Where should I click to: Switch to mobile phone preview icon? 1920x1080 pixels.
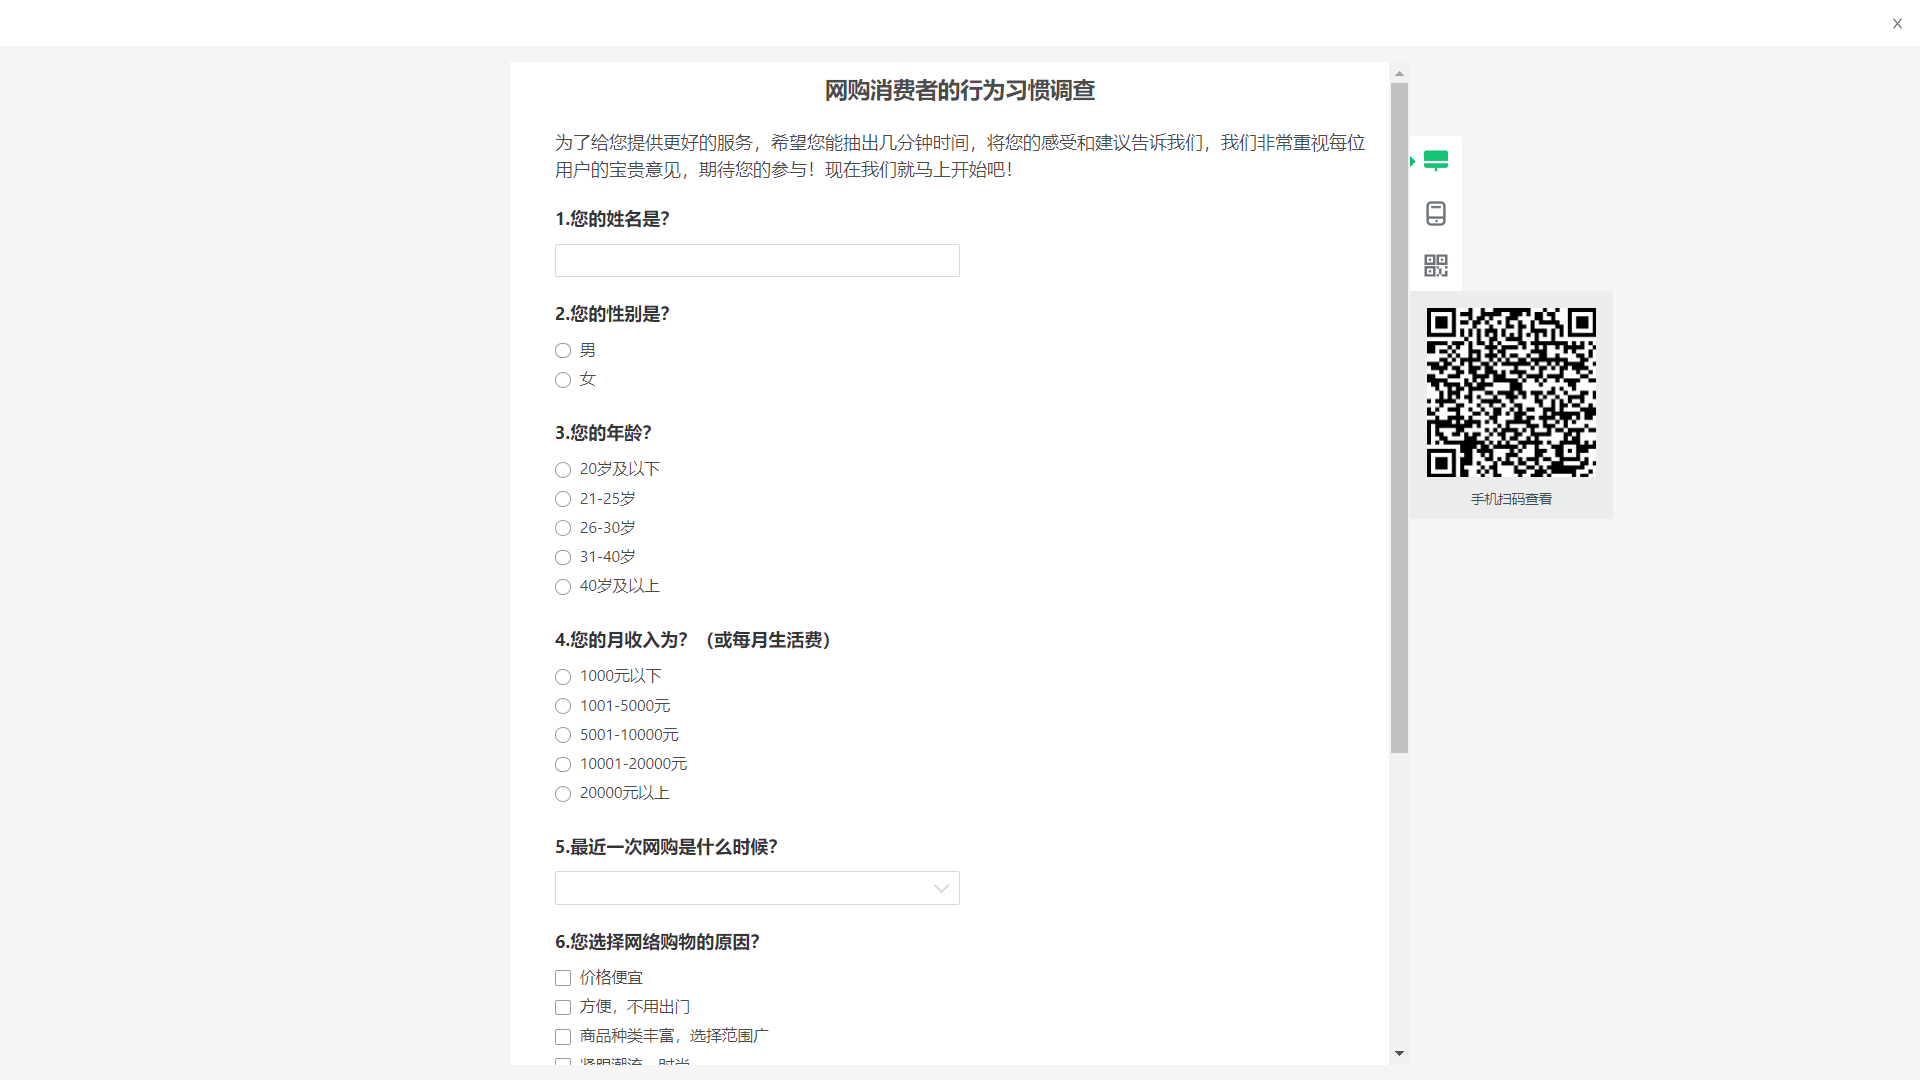point(1435,213)
